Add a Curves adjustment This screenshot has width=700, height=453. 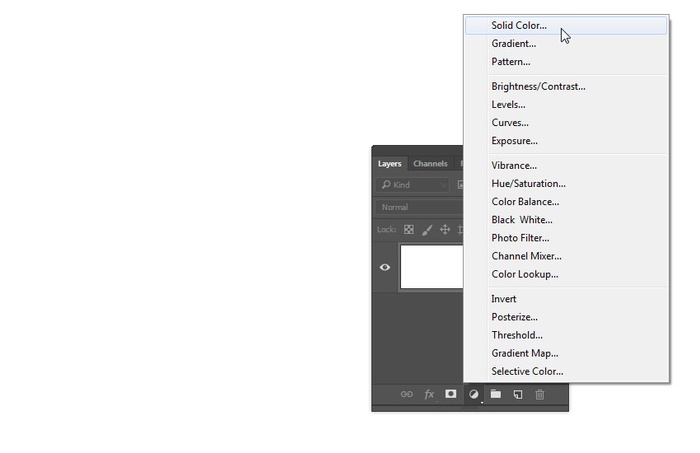509,123
